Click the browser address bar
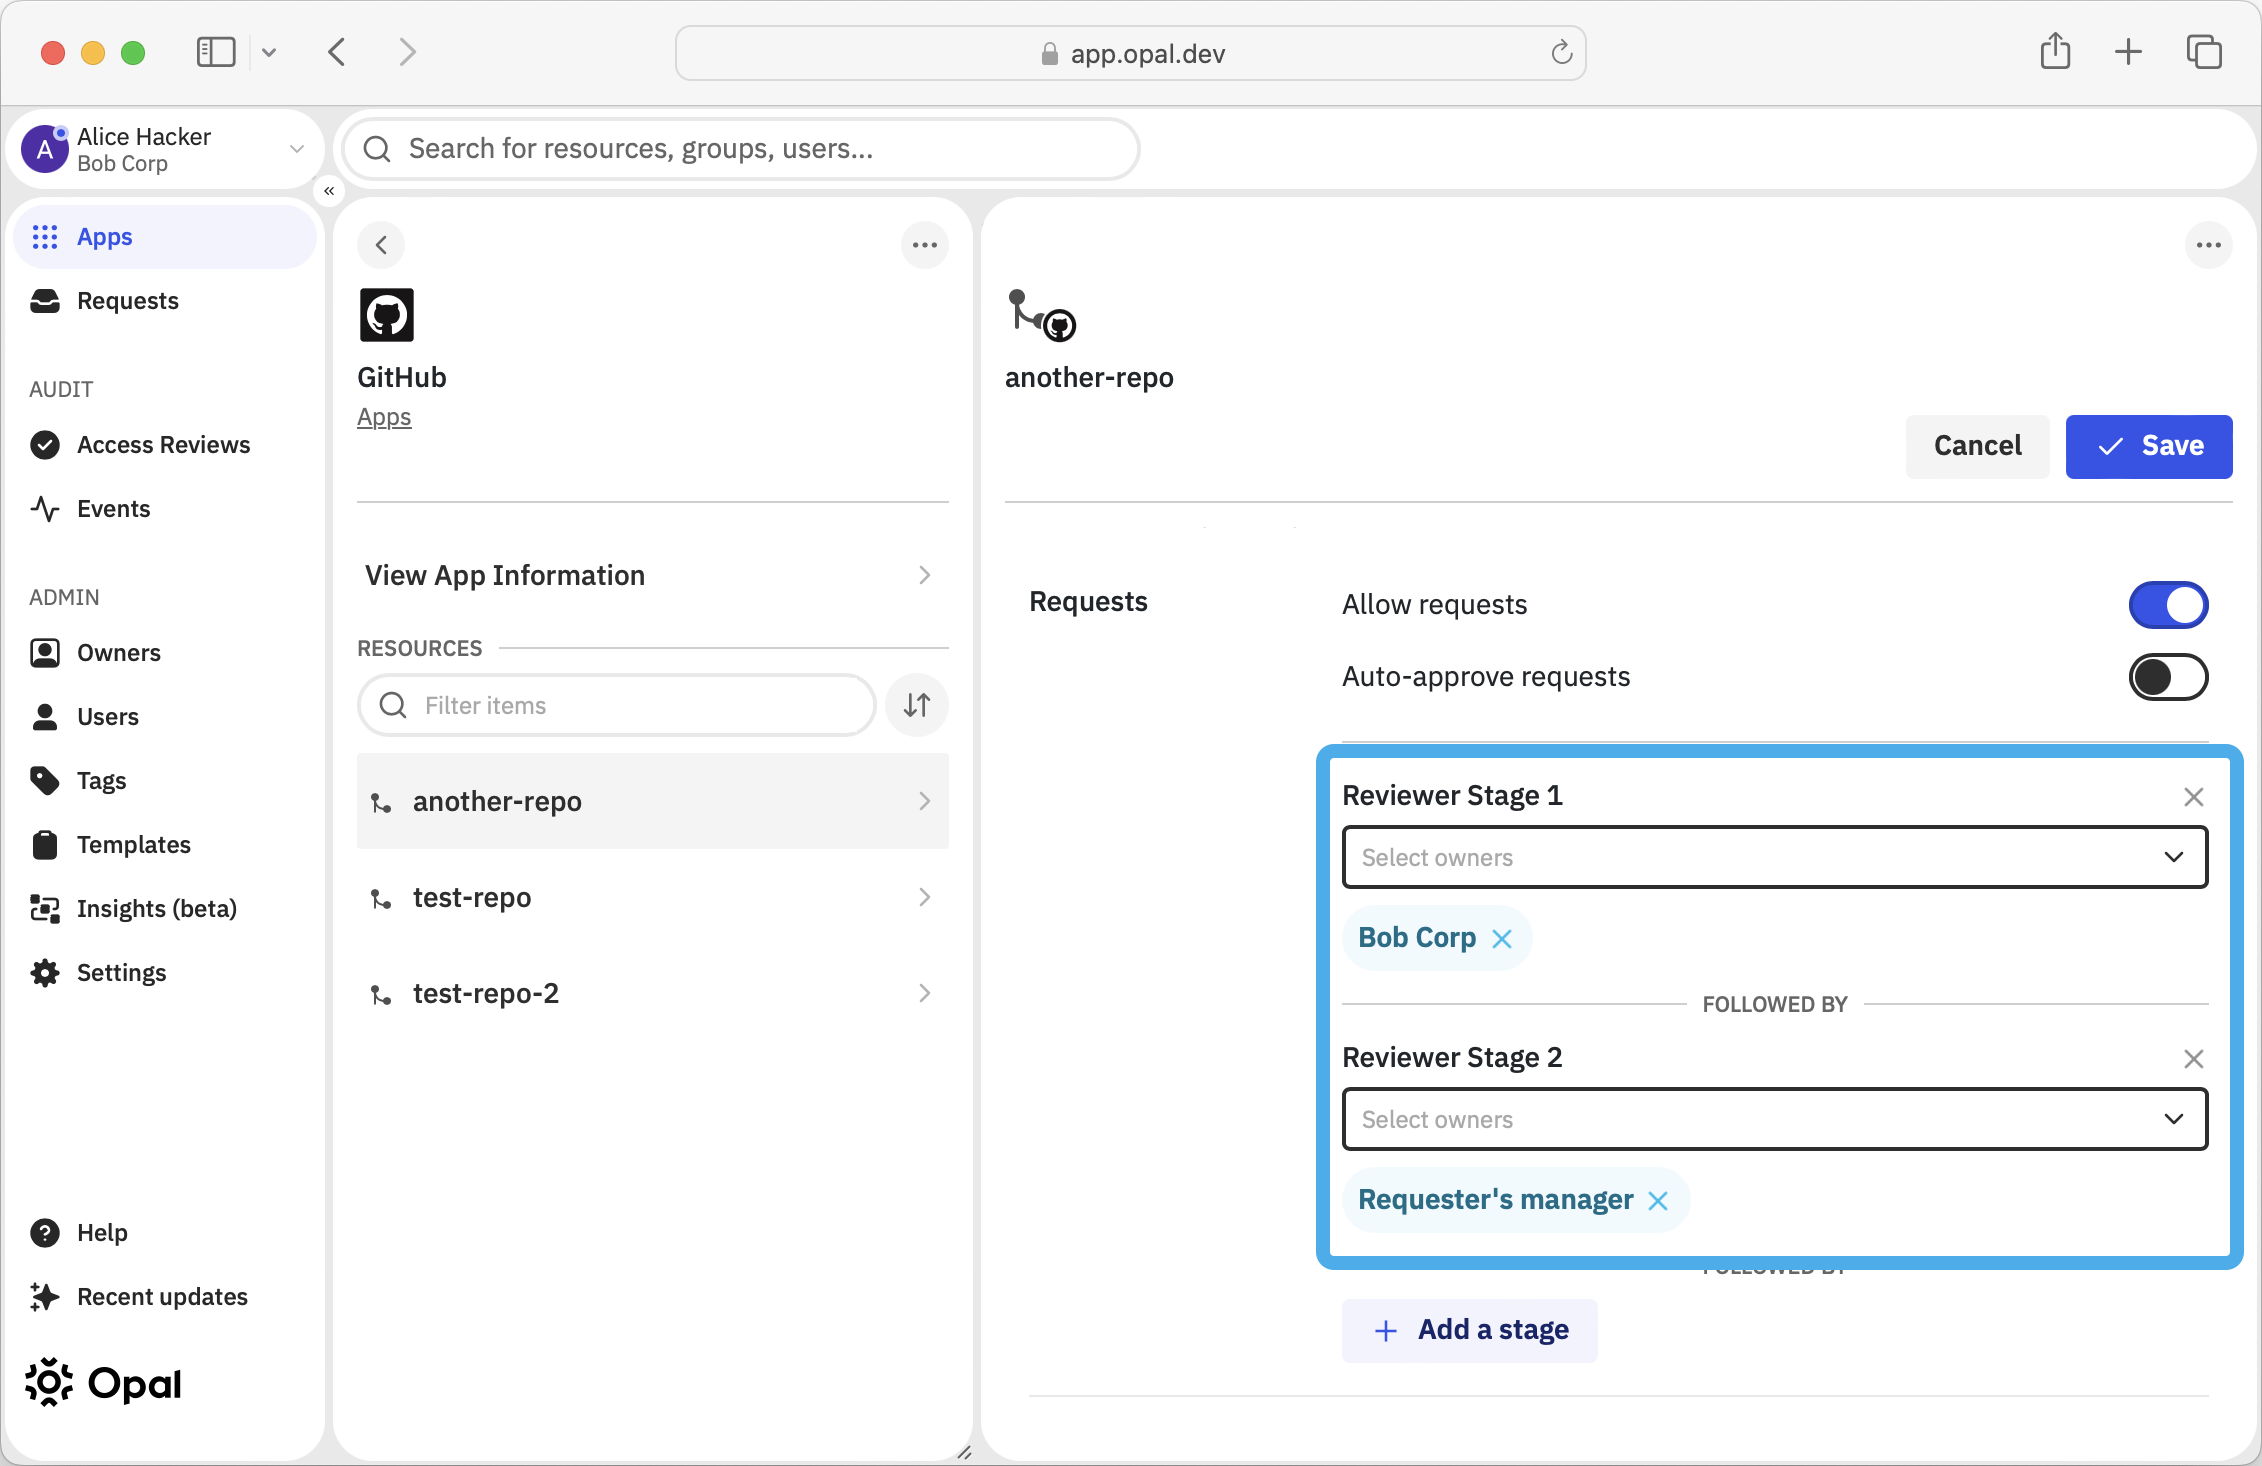2262x1466 pixels. pyautogui.click(x=1130, y=53)
